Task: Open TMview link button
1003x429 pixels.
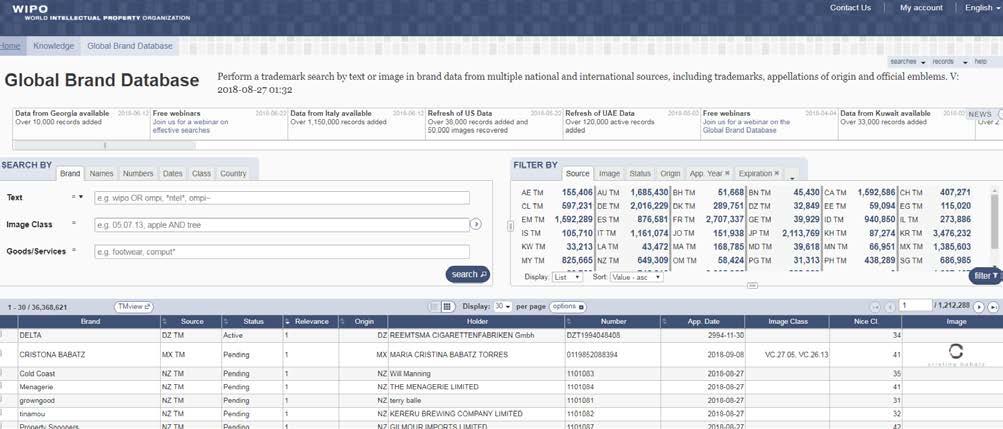Action: pos(134,307)
